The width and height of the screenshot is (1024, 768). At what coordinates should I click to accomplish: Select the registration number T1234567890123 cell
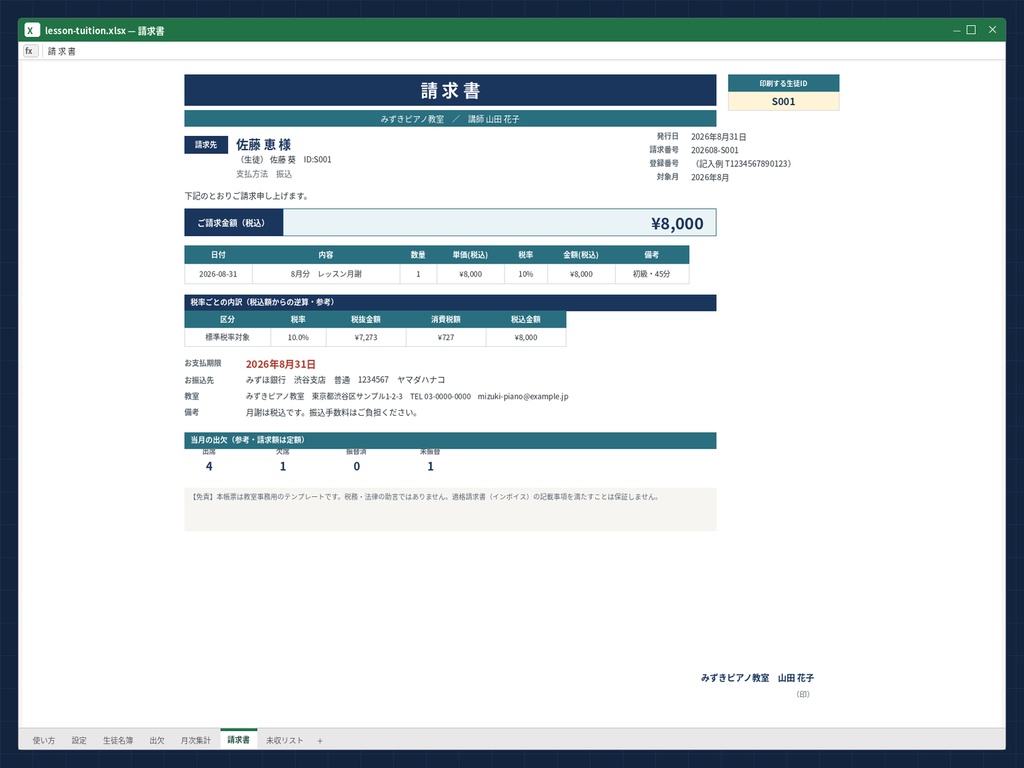[x=741, y=163]
